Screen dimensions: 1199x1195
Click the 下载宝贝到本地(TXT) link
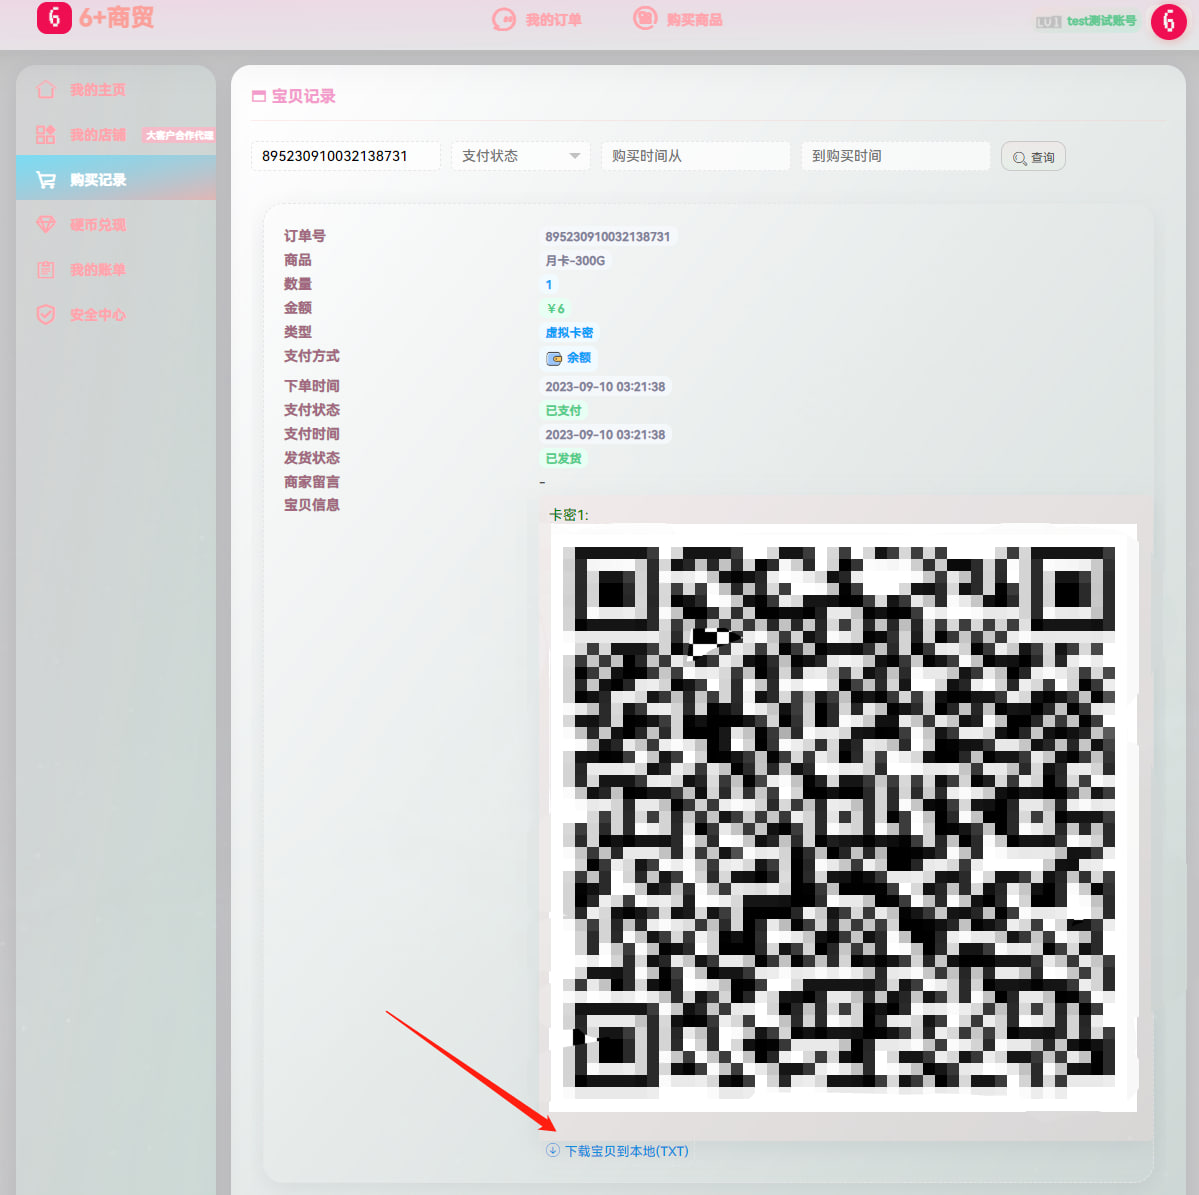coord(626,1151)
